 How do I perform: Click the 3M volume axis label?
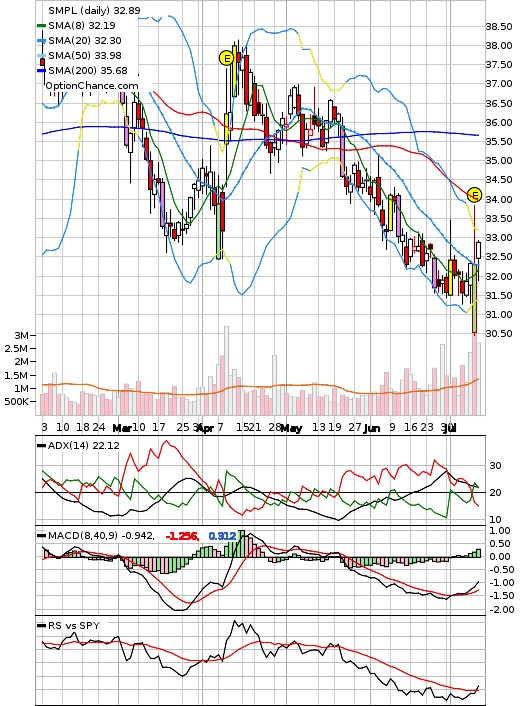[x=22, y=335]
